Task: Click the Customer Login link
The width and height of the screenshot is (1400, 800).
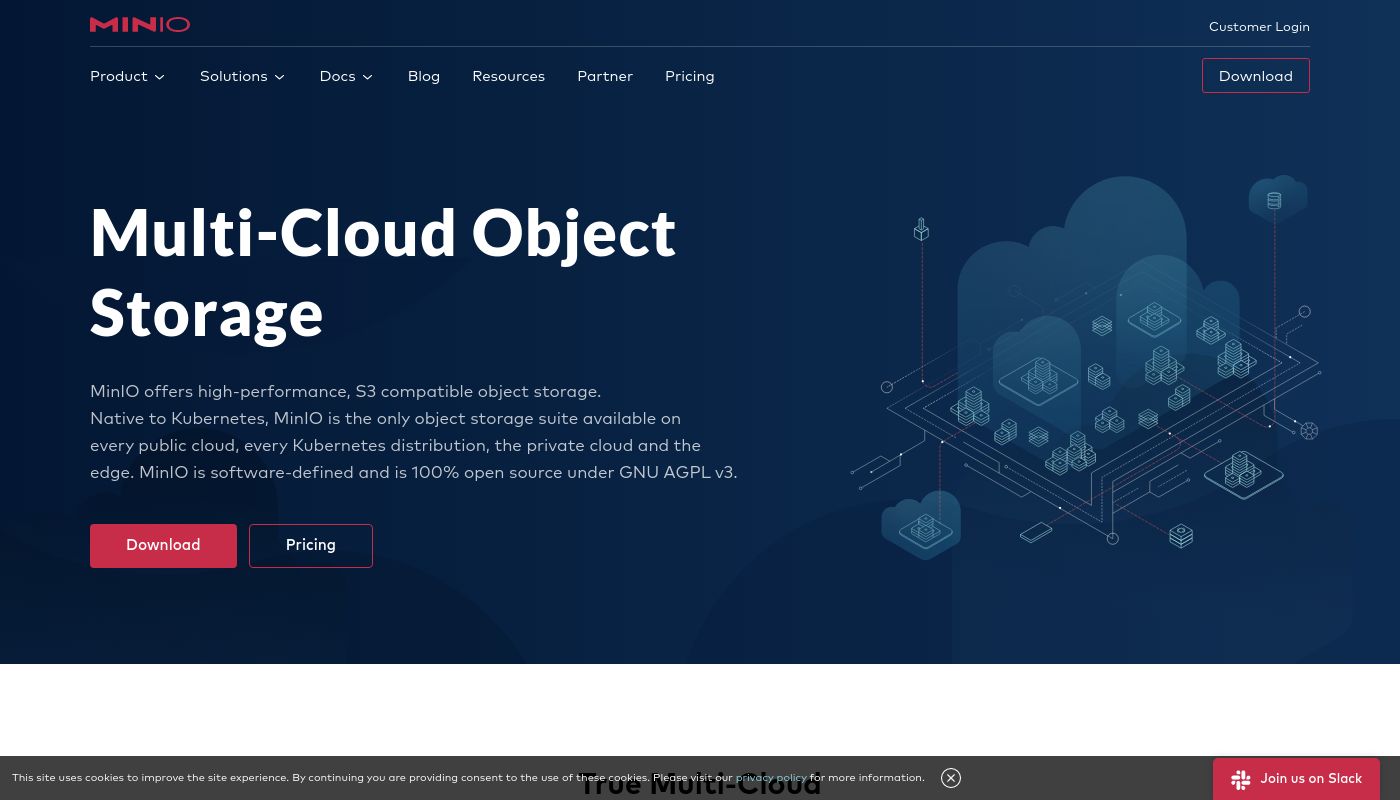Action: (1259, 27)
